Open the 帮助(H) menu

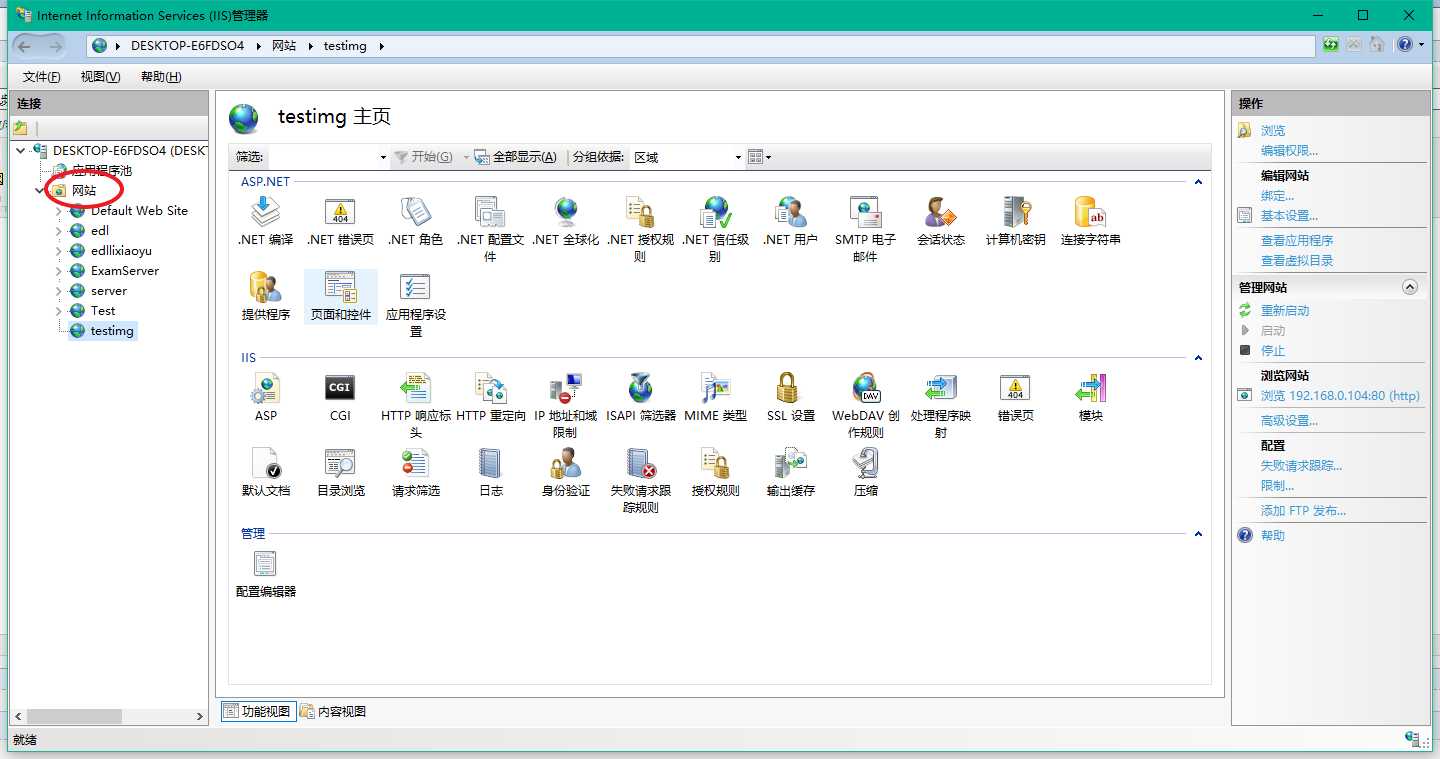(x=161, y=77)
